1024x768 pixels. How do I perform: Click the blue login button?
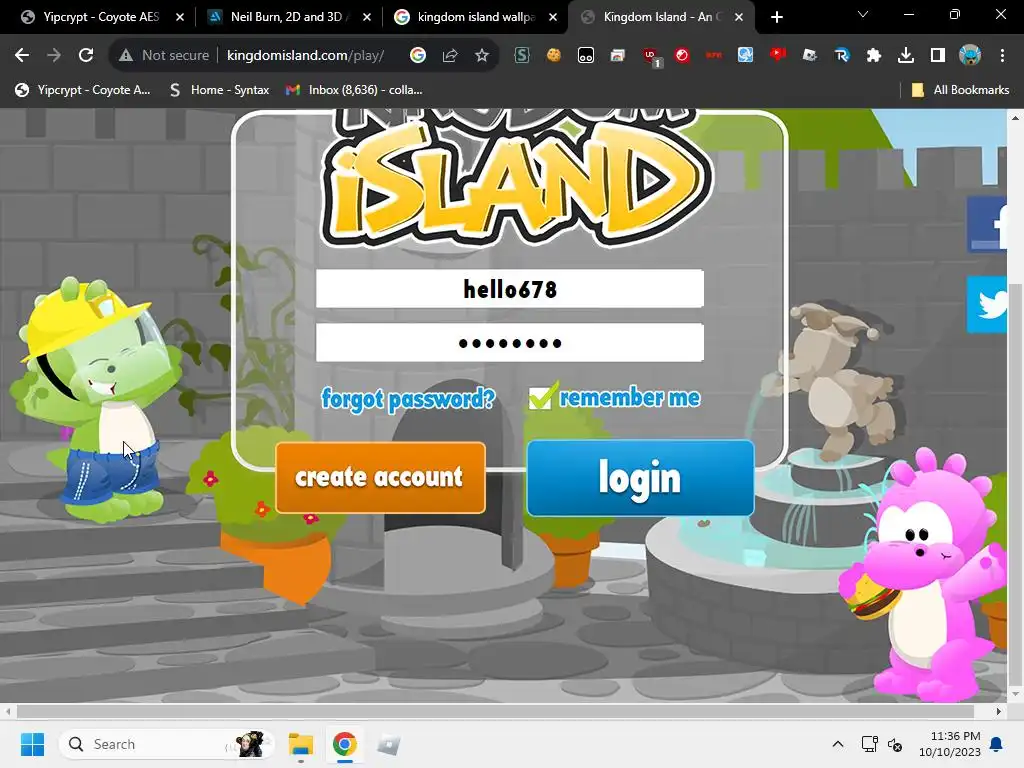(640, 478)
